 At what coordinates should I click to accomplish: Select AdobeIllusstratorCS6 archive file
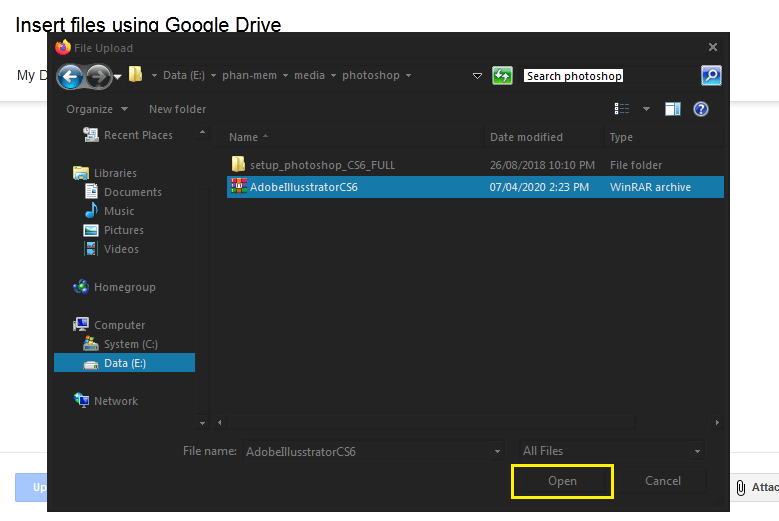pyautogui.click(x=475, y=187)
